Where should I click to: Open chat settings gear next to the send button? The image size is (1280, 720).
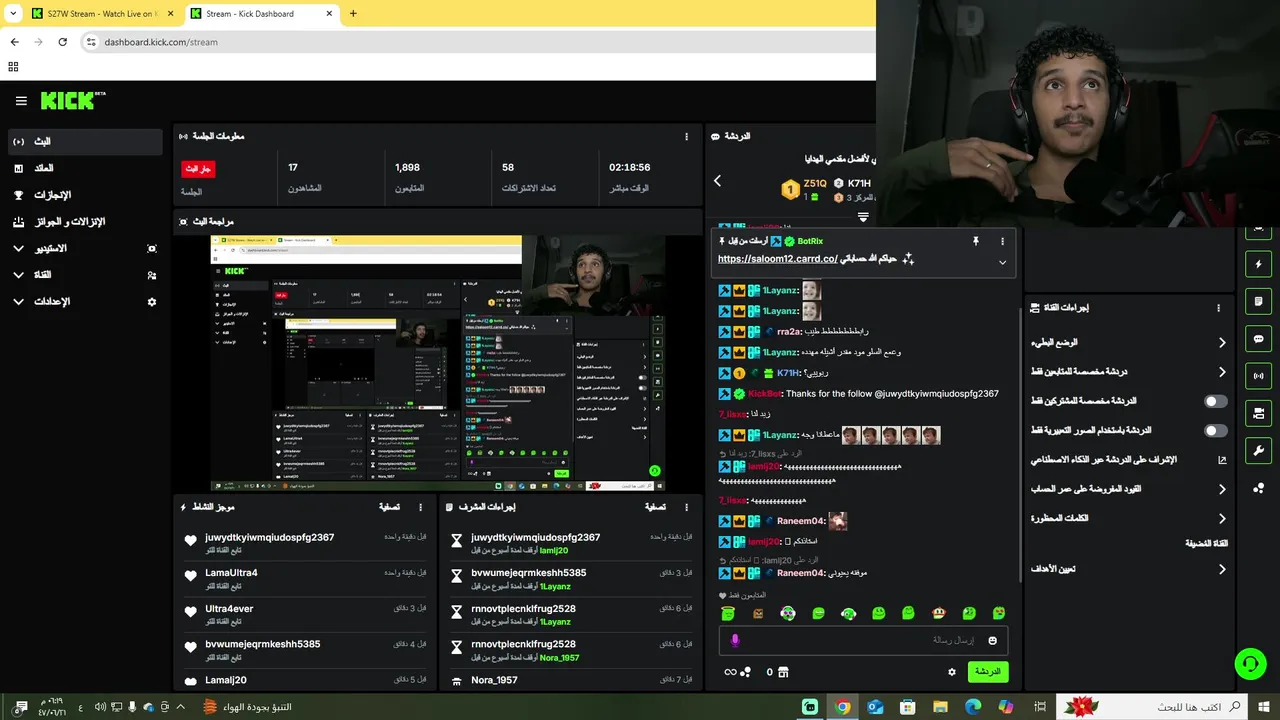[952, 672]
